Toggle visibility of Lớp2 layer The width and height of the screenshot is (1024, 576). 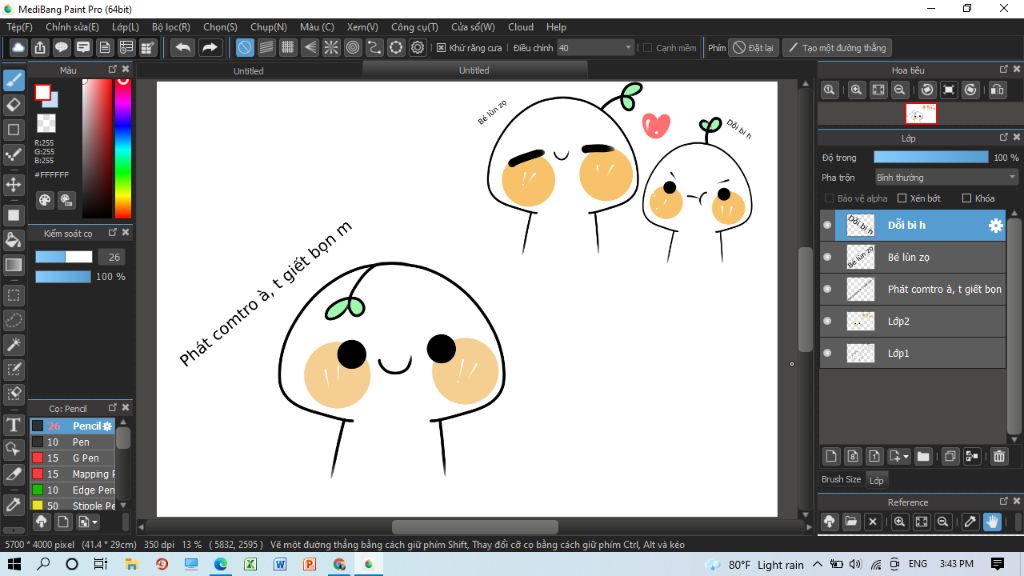tap(827, 321)
